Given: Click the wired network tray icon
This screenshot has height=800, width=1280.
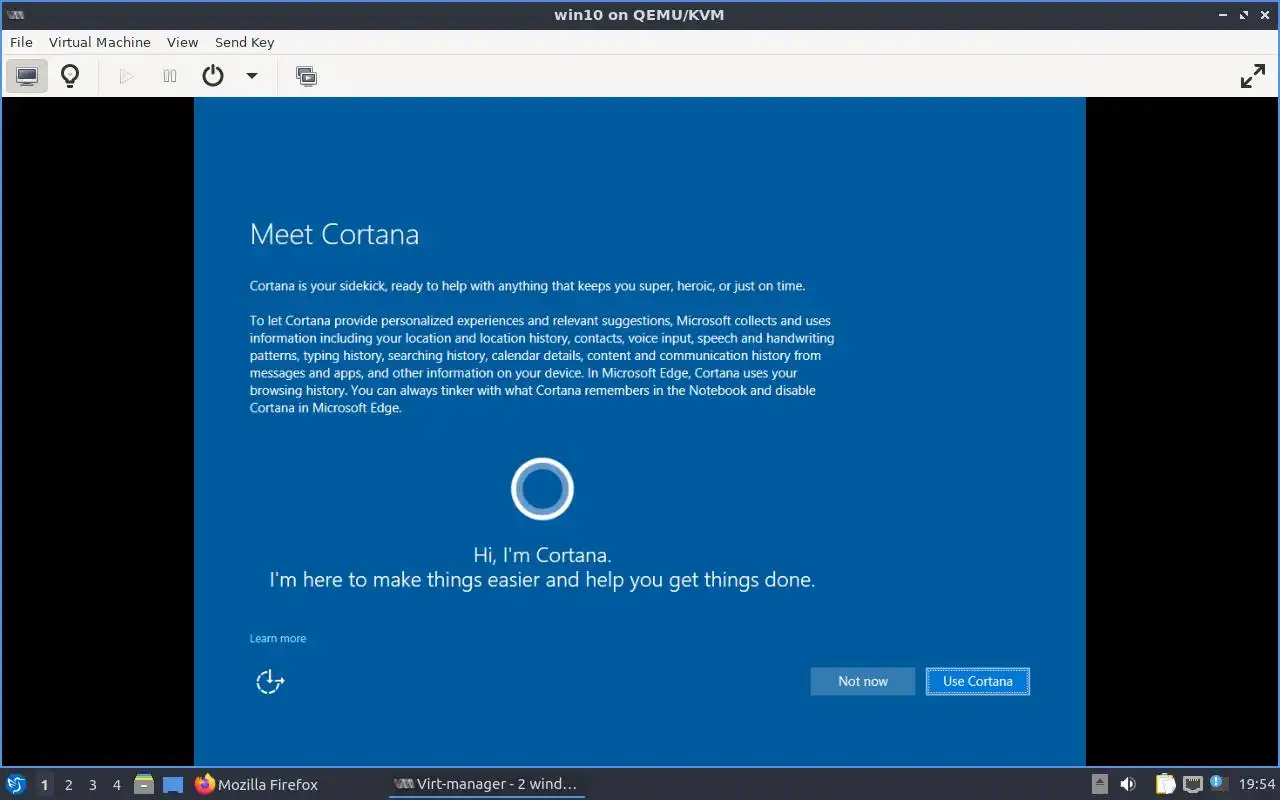Looking at the screenshot, I should click(1192, 784).
